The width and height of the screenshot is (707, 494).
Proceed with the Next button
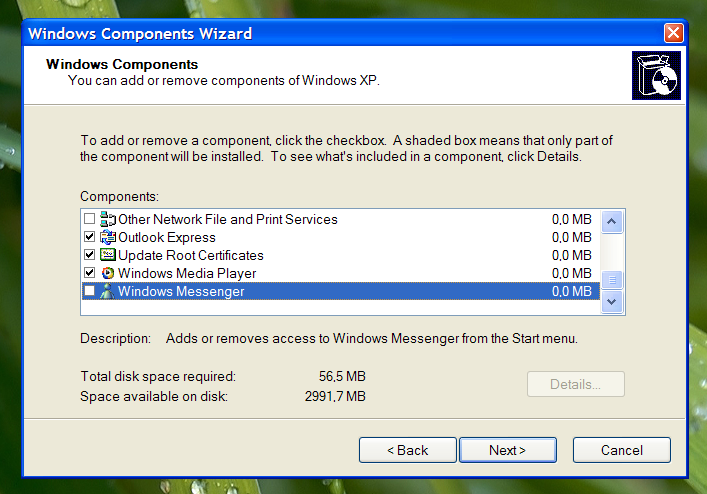point(508,450)
